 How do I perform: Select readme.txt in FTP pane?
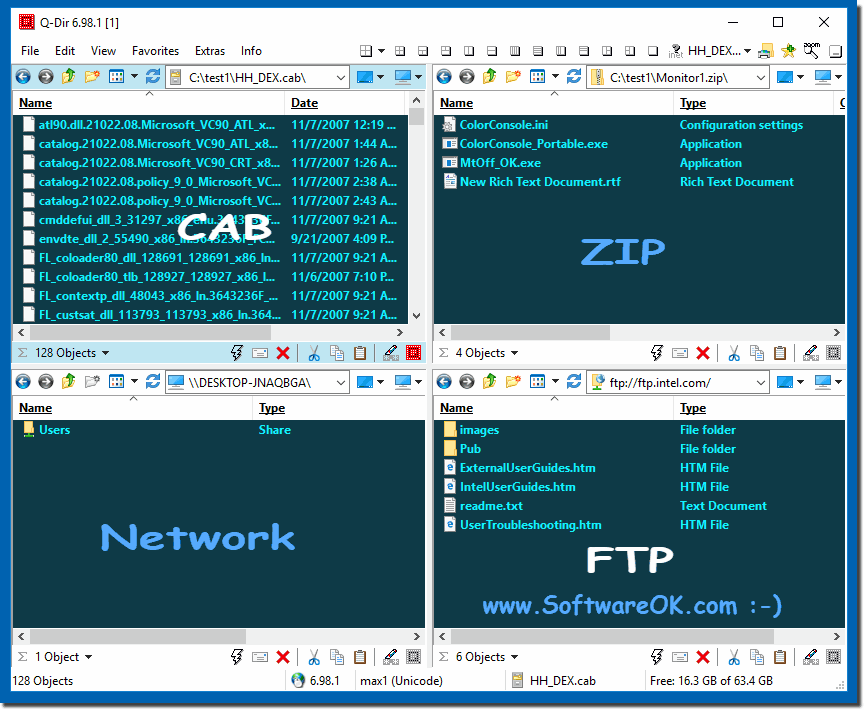(x=491, y=506)
